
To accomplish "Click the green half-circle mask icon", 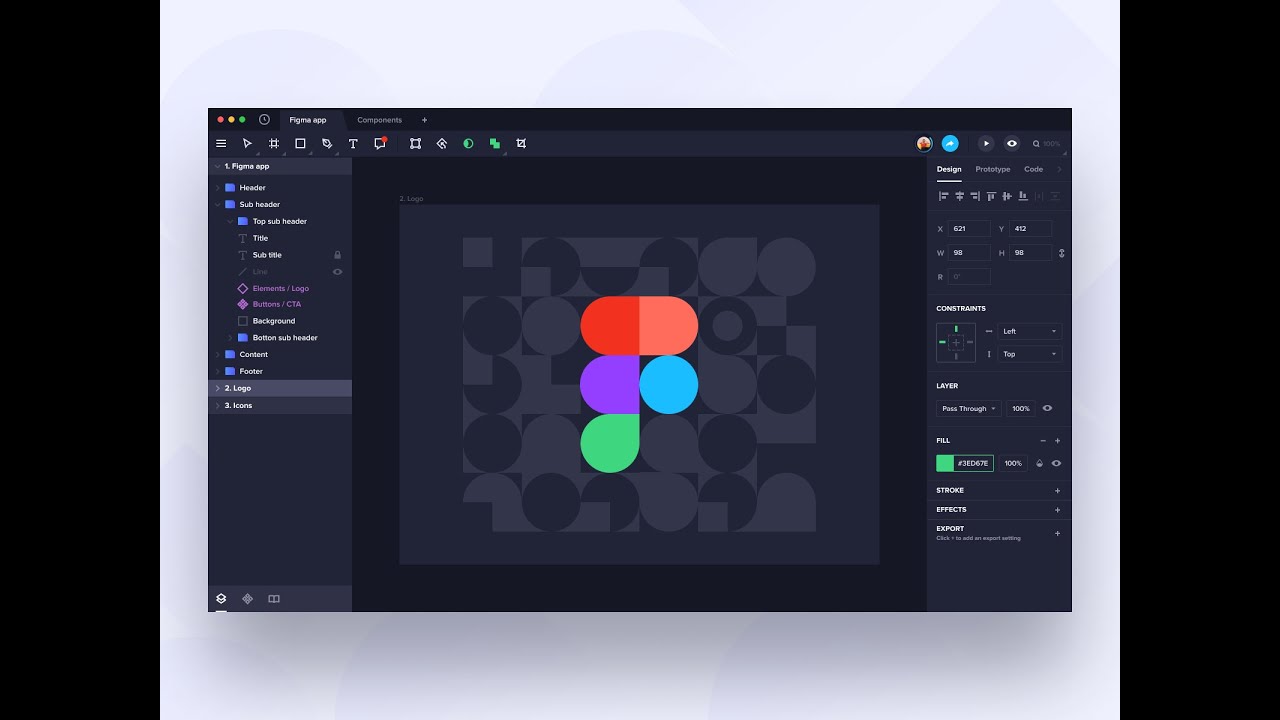I will coord(468,144).
